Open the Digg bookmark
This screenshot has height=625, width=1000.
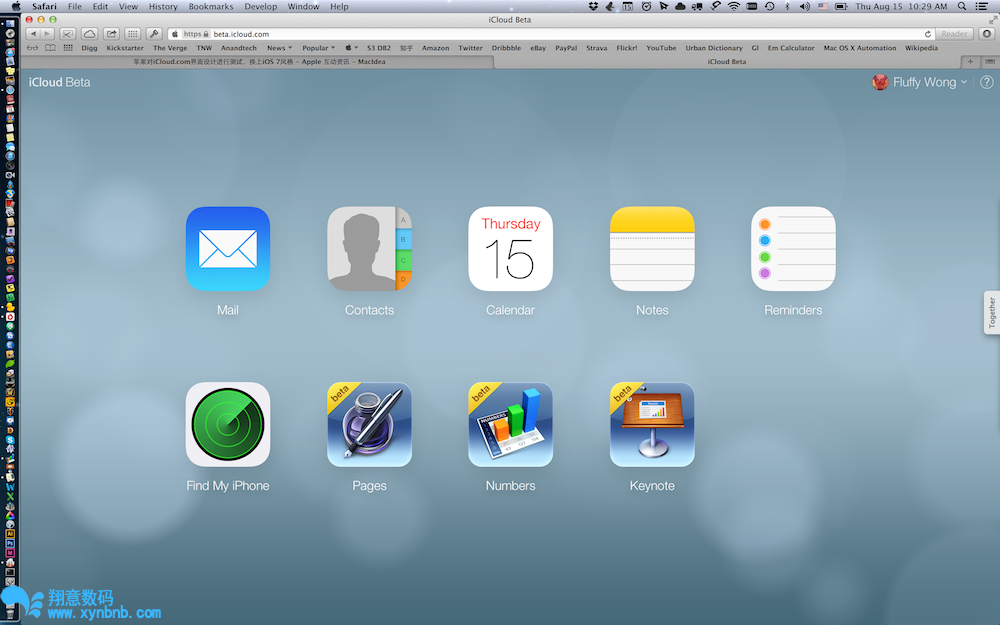point(89,48)
